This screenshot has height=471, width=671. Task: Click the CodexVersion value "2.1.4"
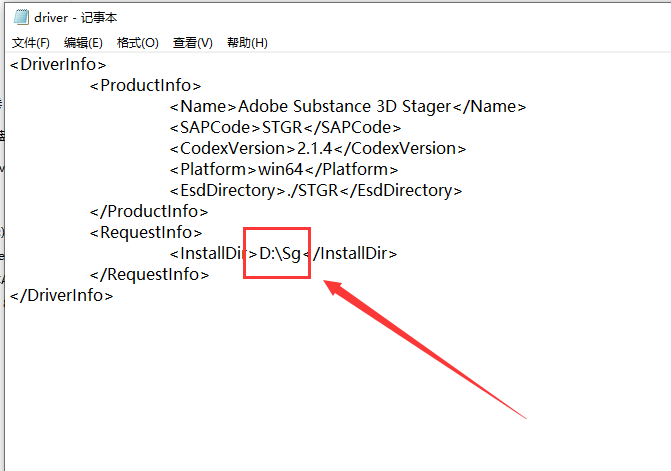315,148
